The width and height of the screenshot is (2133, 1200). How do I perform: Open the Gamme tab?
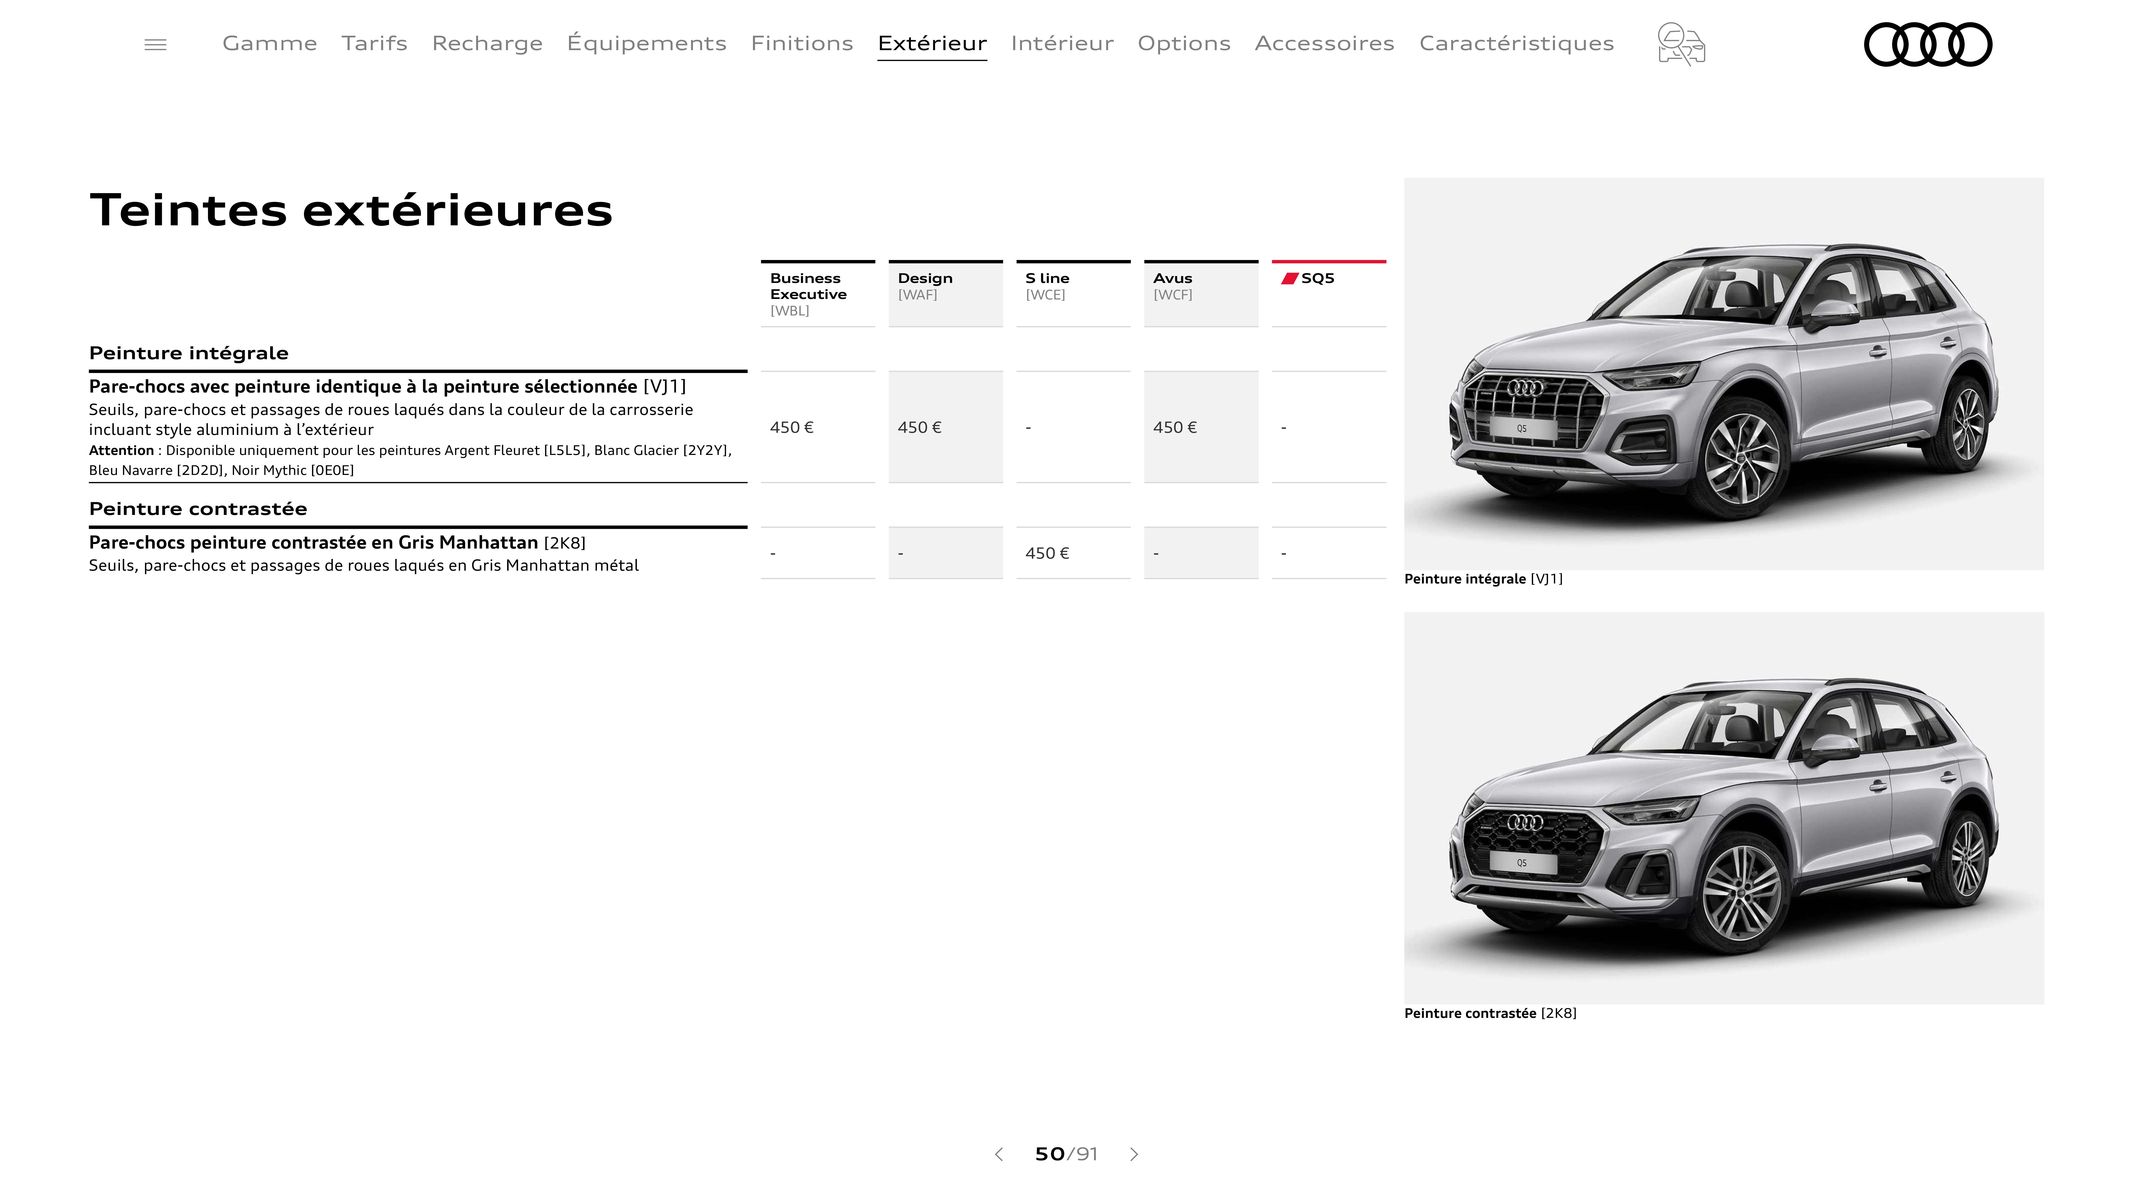269,43
